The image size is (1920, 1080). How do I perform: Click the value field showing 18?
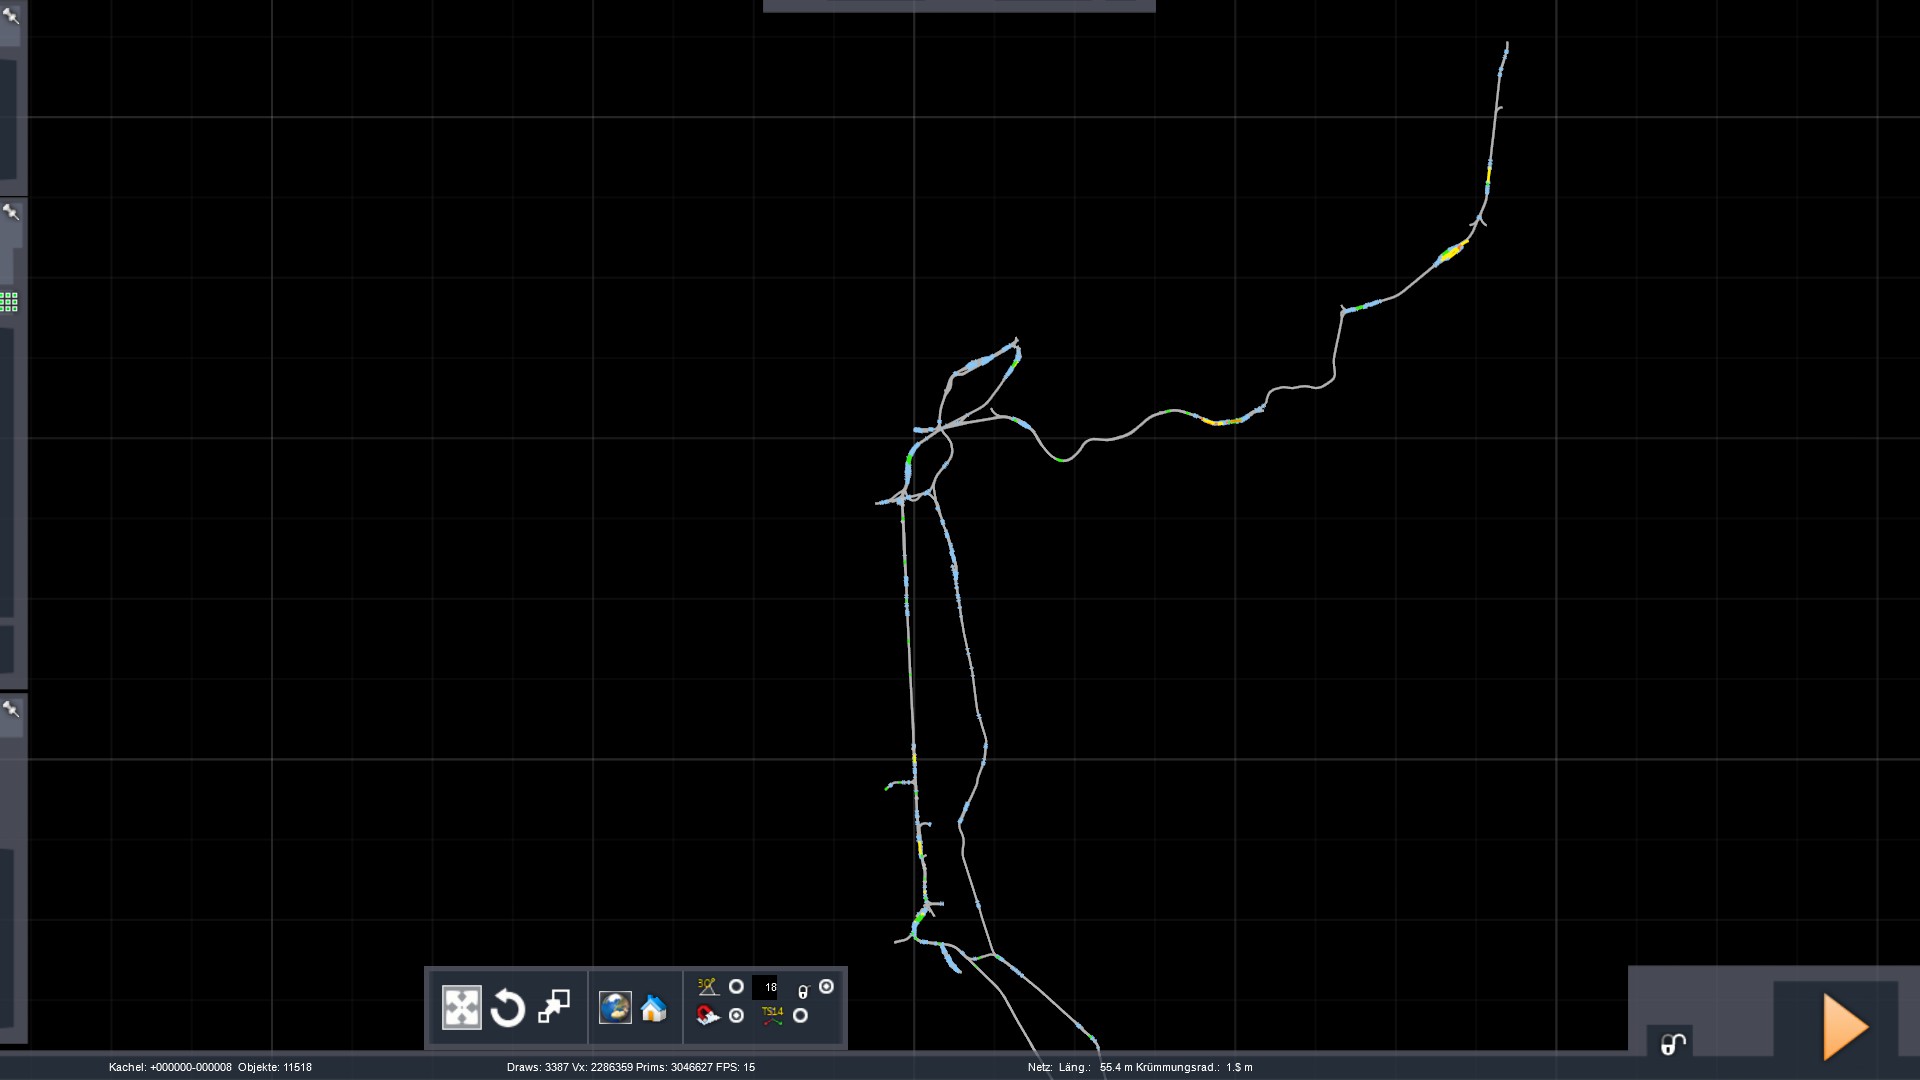(x=766, y=988)
